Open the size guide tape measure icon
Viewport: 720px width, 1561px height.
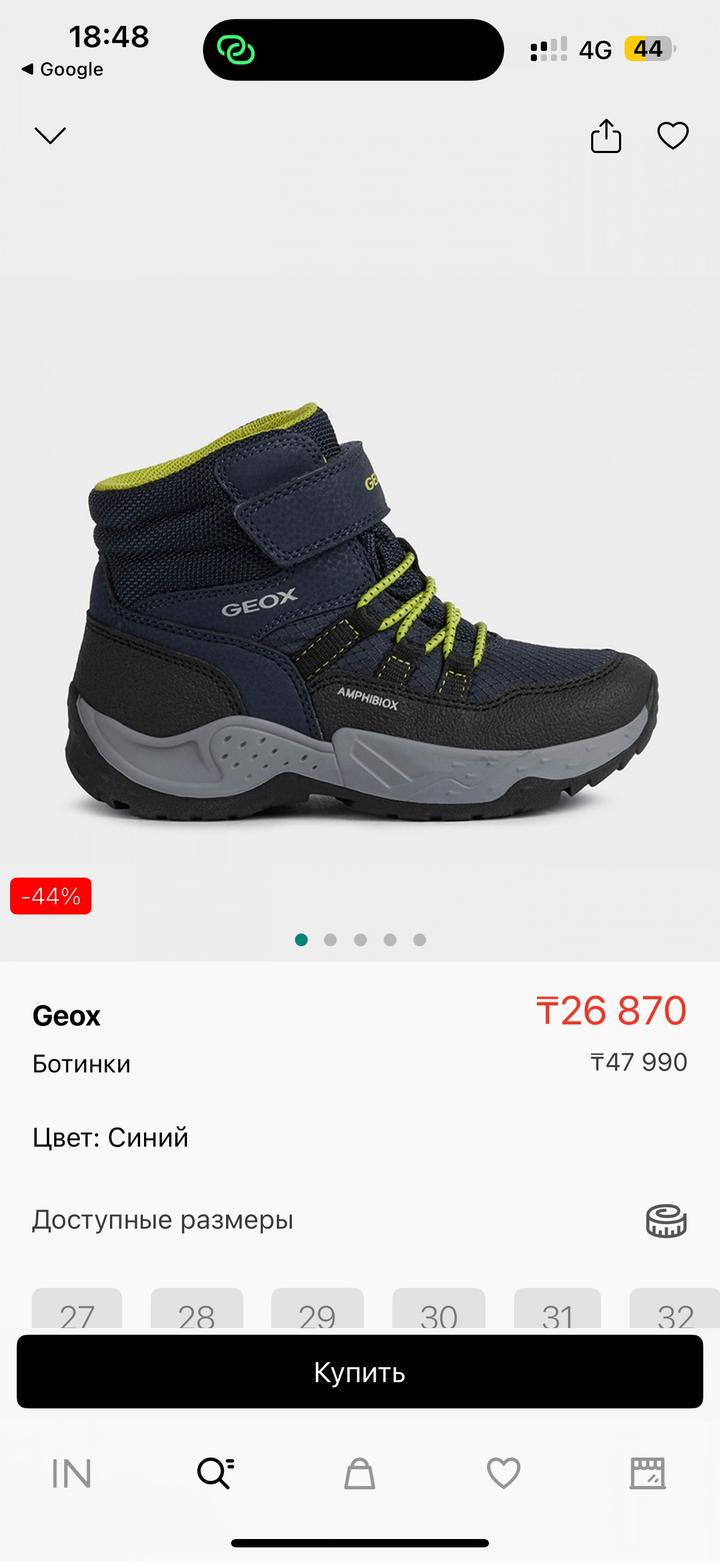666,1220
